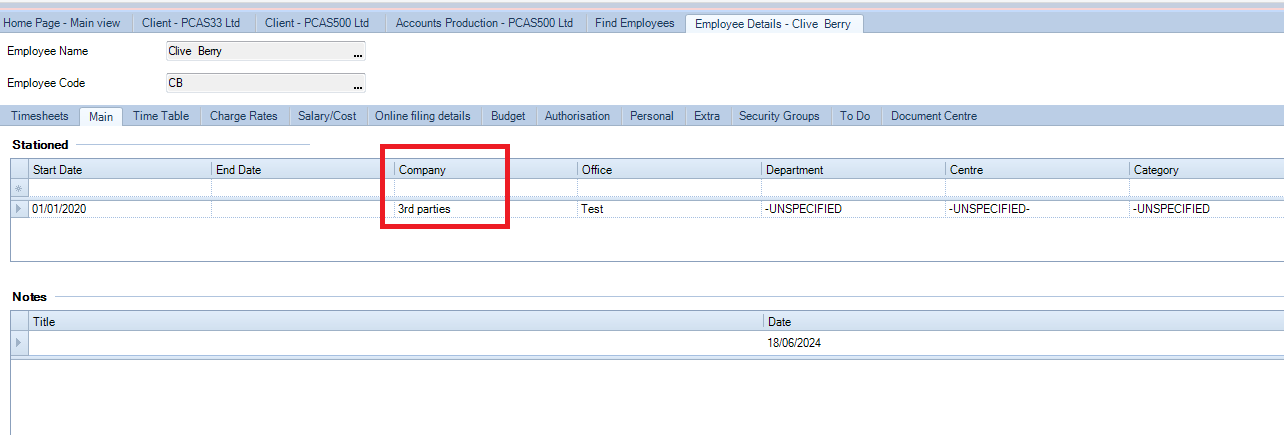This screenshot has height=435, width=1284.
Task: Open the Authorisation tab
Action: pyautogui.click(x=577, y=116)
